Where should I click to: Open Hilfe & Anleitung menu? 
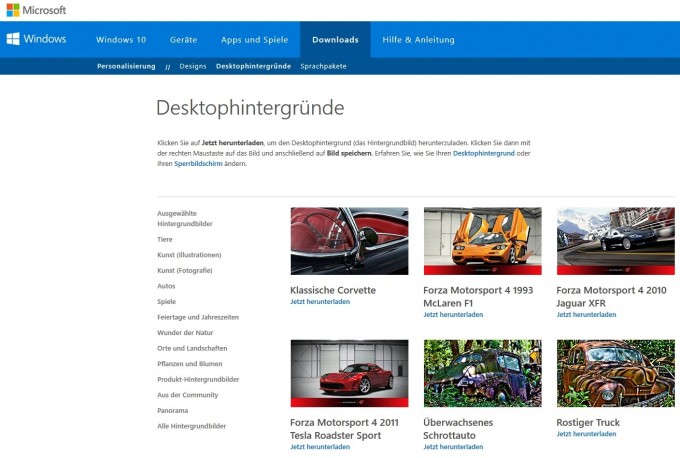(x=418, y=40)
